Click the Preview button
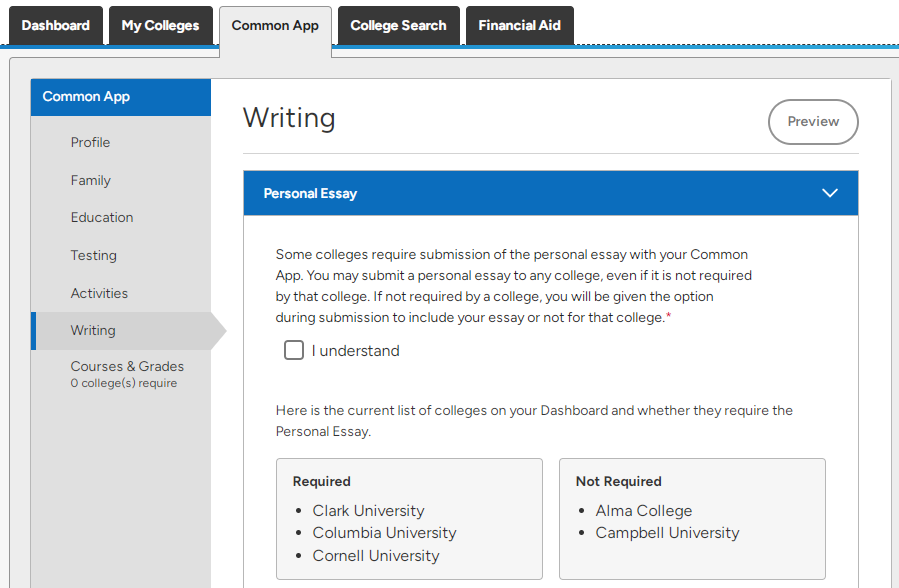 point(813,121)
